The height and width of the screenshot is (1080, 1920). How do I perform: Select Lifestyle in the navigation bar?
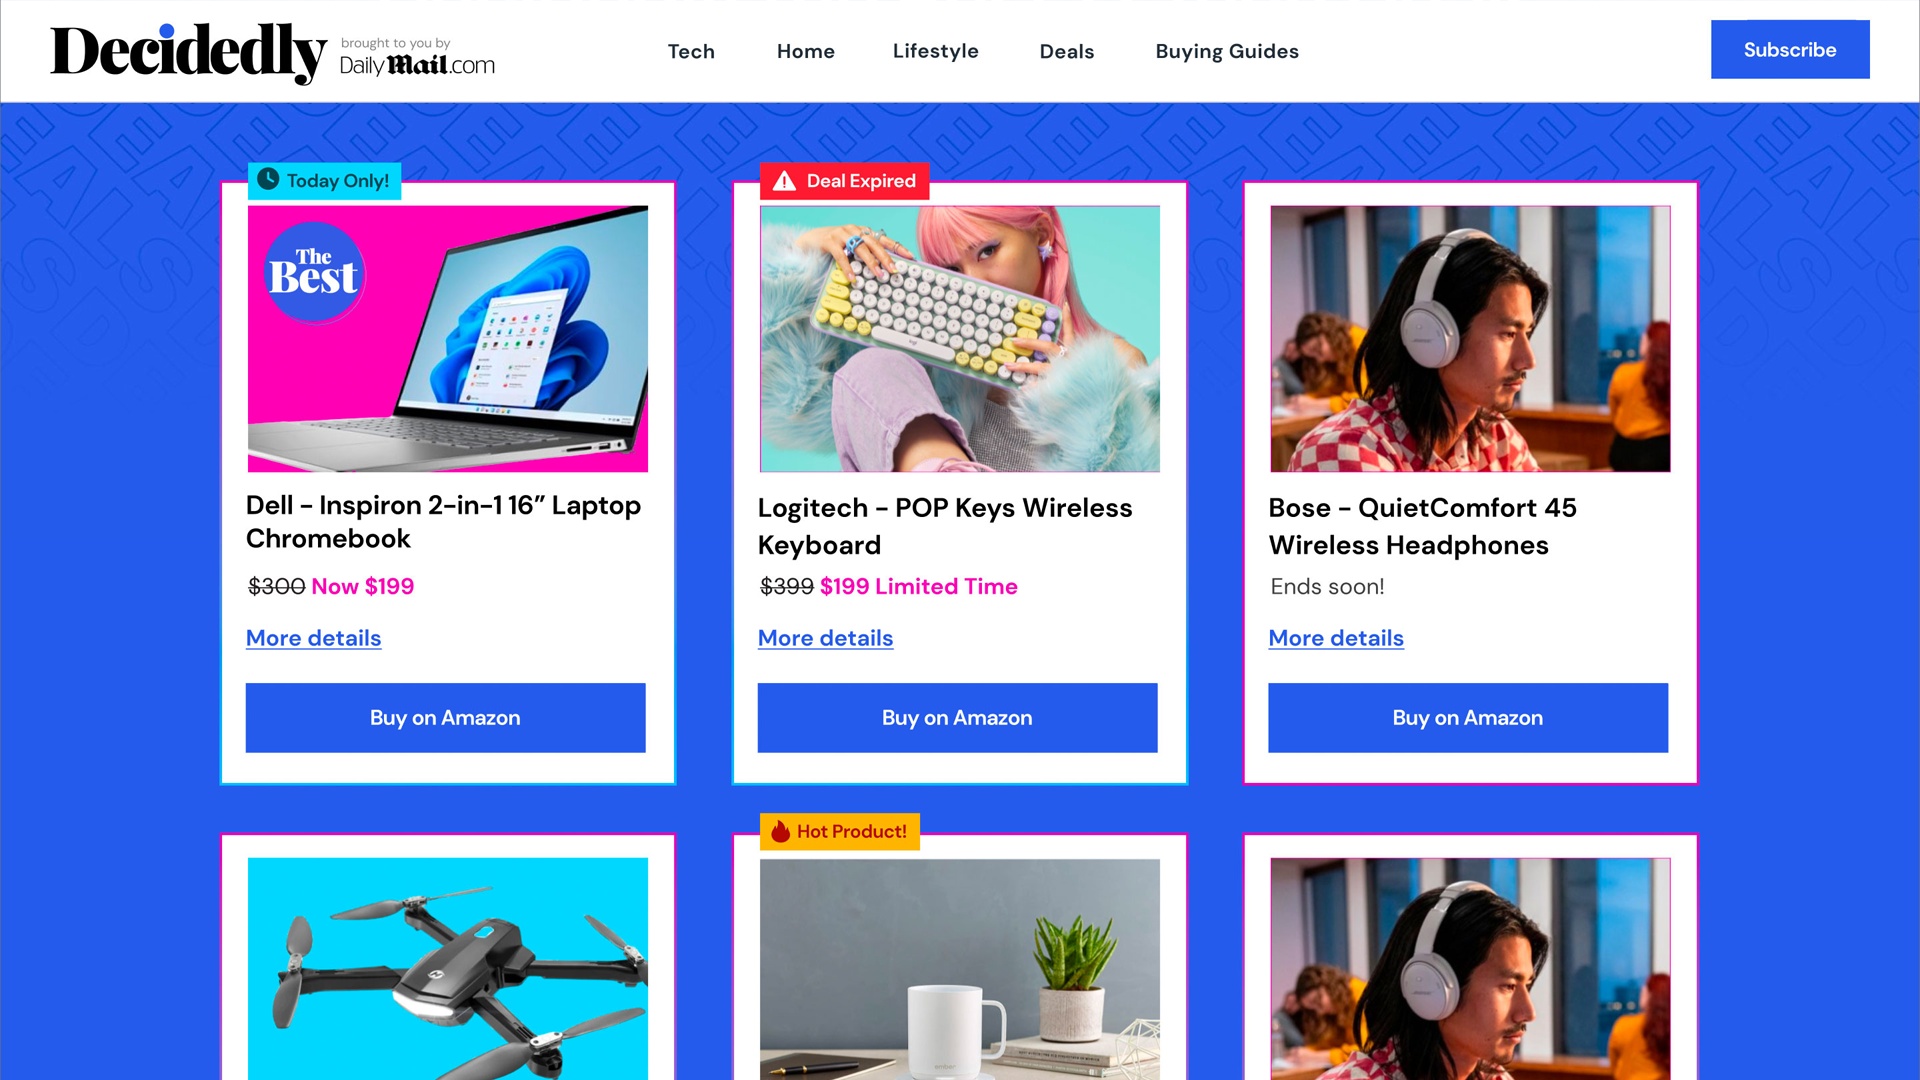coord(936,51)
